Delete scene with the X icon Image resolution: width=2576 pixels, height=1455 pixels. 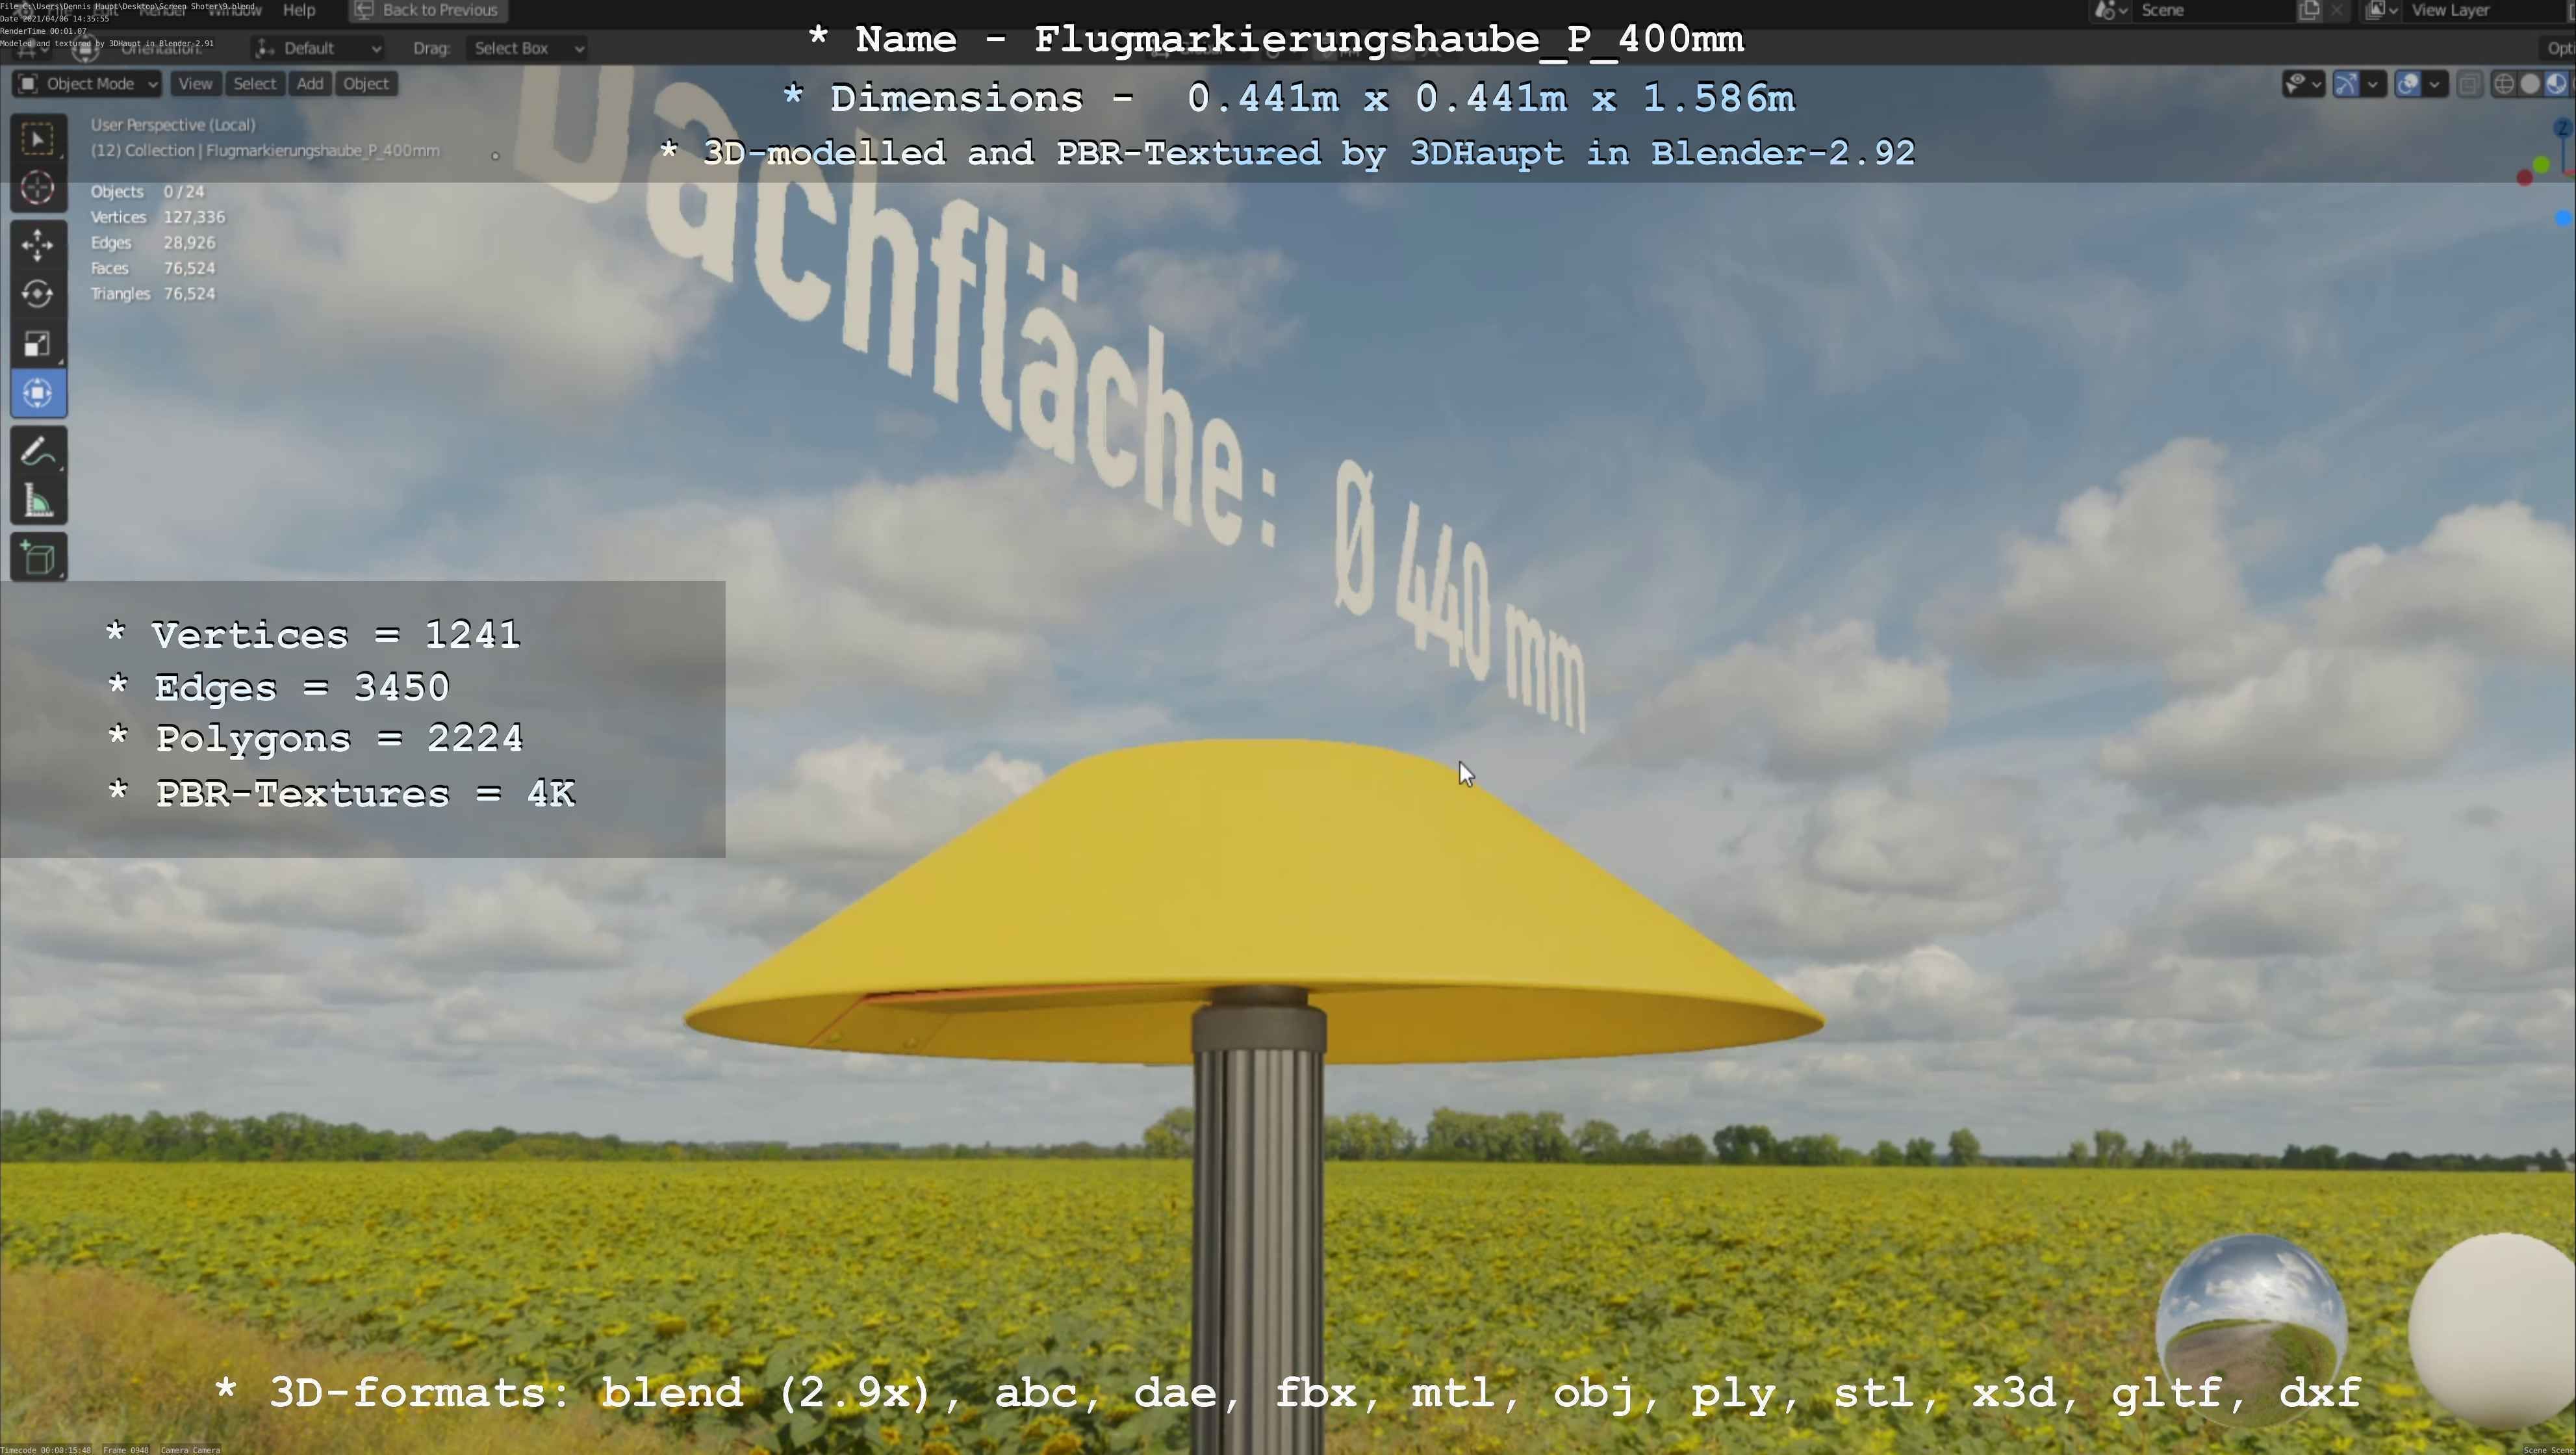(x=2336, y=10)
